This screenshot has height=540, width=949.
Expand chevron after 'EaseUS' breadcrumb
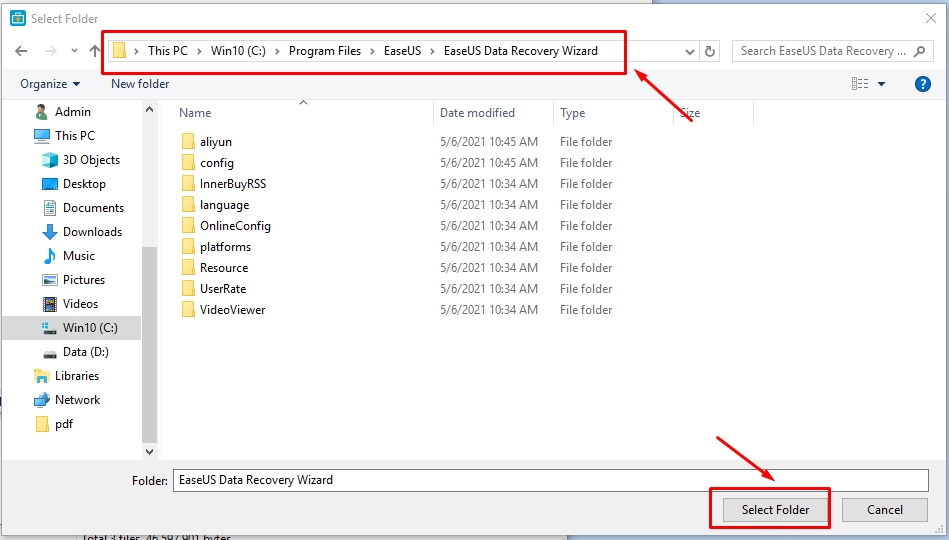pyautogui.click(x=432, y=51)
